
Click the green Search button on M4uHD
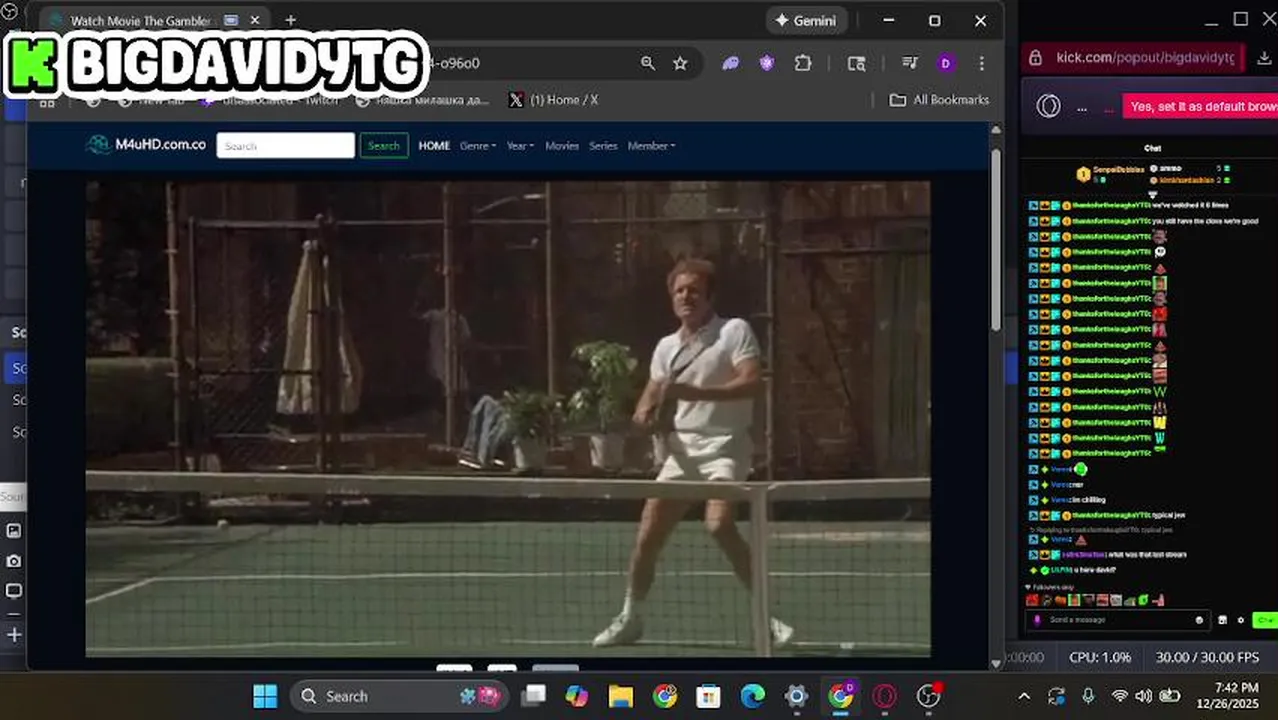click(384, 146)
